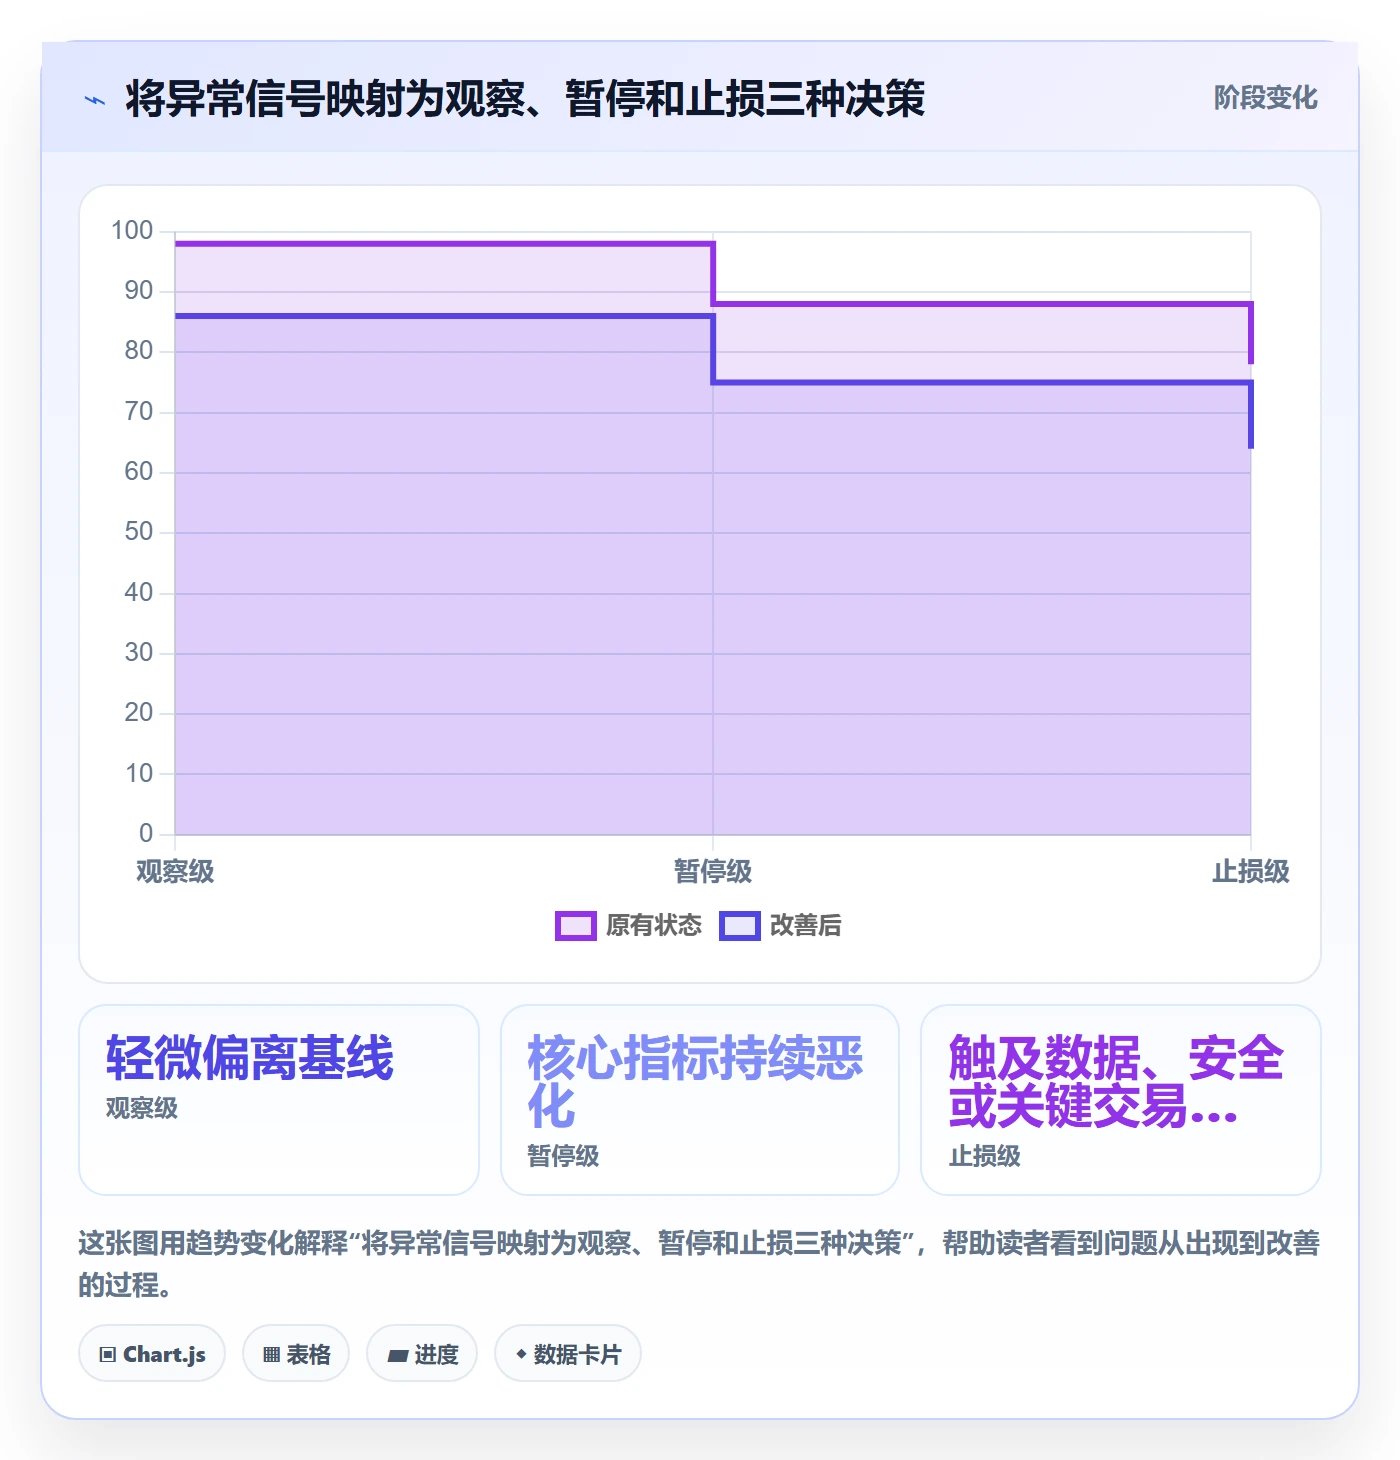Click the 止损级 caption in third card

(985, 1156)
